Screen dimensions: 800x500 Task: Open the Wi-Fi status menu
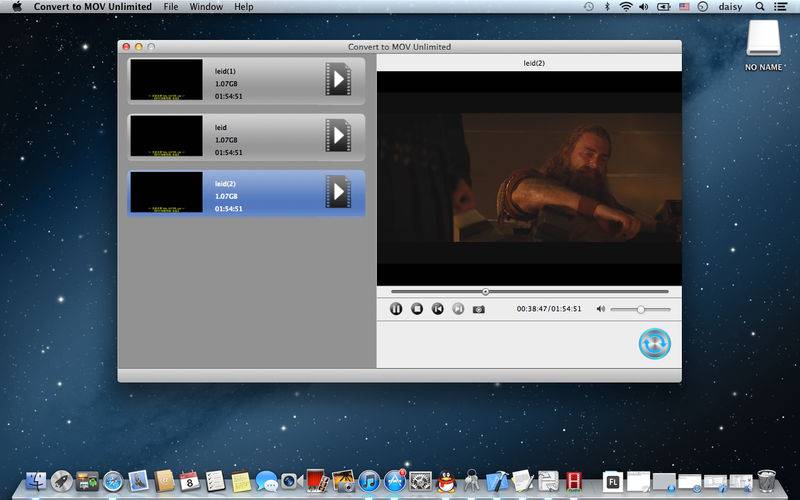(x=626, y=7)
